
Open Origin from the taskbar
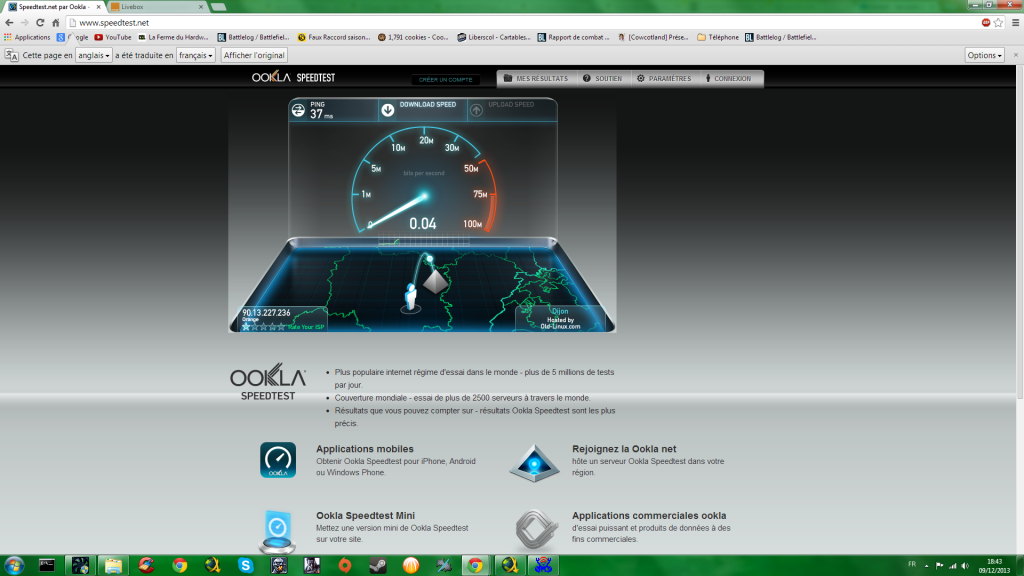coord(344,566)
